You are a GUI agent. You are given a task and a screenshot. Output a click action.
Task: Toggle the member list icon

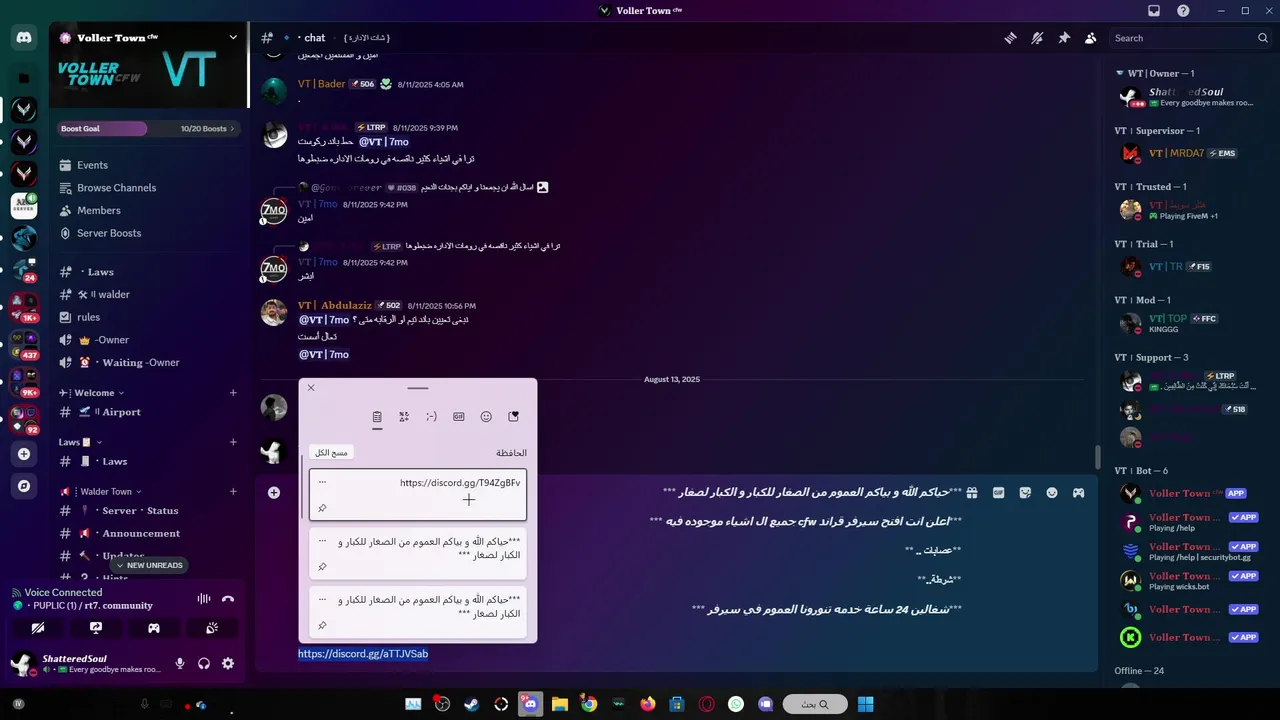click(x=1090, y=38)
